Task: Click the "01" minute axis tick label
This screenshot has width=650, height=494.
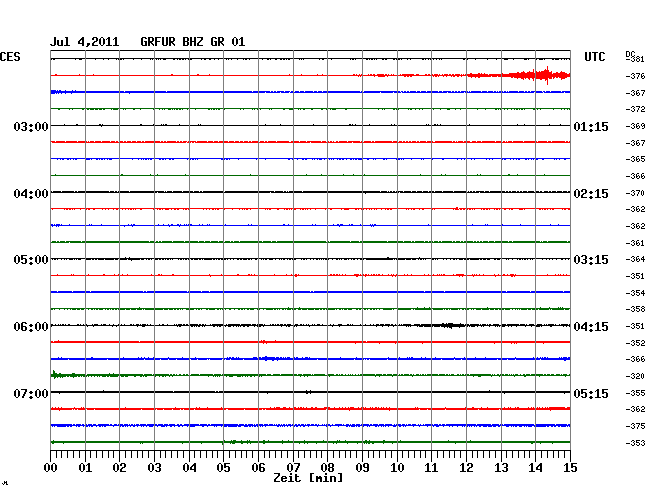Action: click(x=85, y=467)
